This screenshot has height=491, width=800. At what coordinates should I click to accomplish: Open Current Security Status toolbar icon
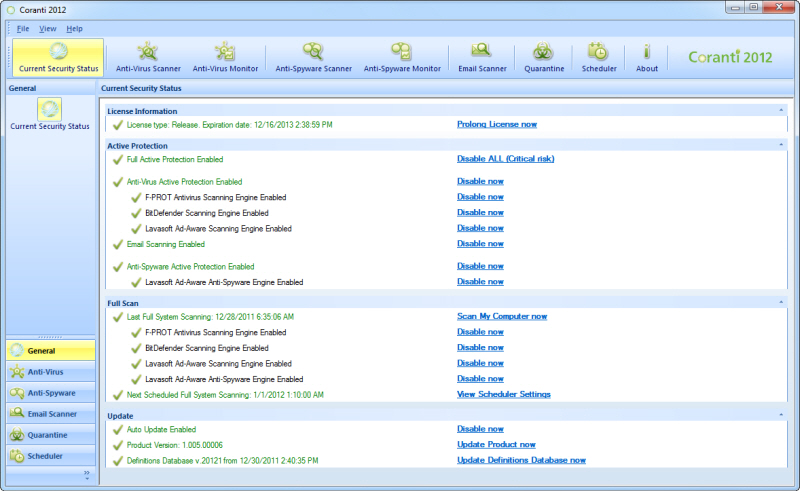58,57
